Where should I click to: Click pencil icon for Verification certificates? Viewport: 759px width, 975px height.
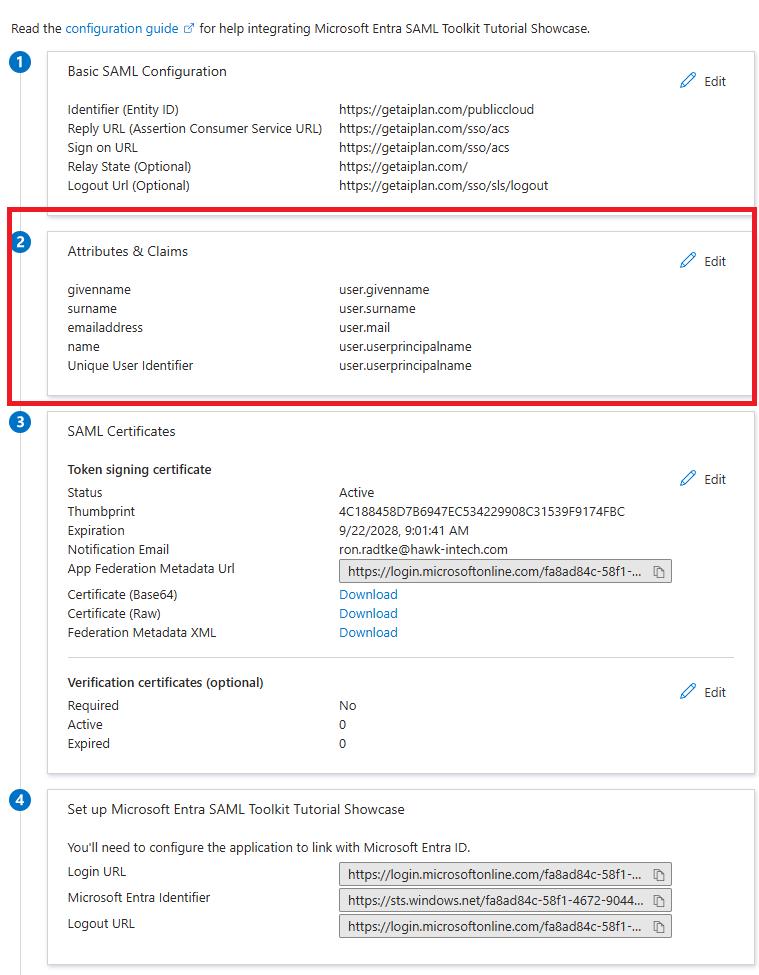pyautogui.click(x=688, y=692)
